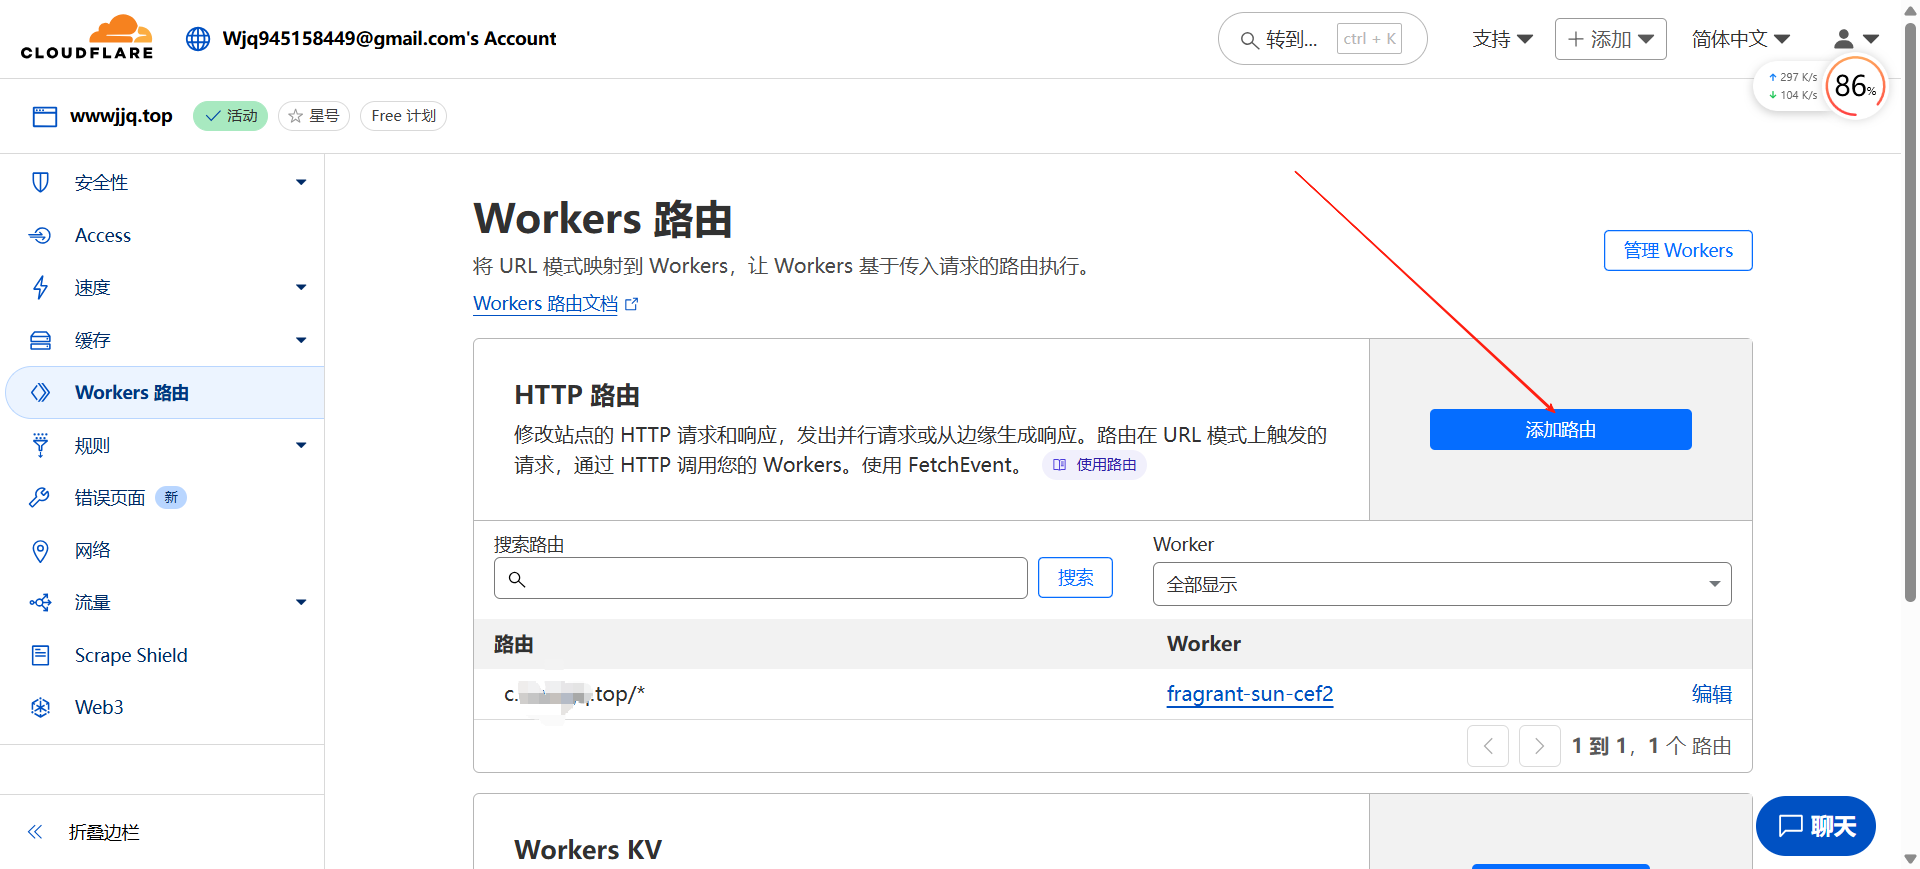
Task: Open the user profile icon menu
Action: tap(1856, 39)
